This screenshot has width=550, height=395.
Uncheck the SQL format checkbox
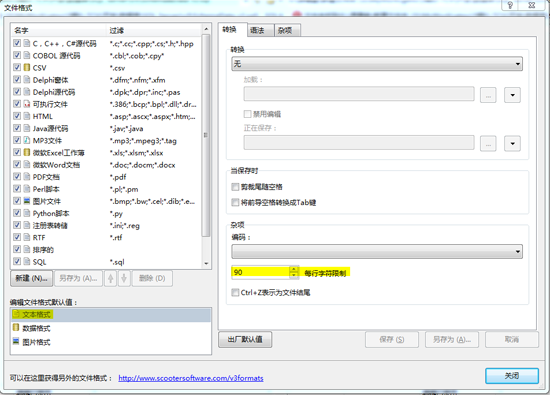[x=17, y=262]
